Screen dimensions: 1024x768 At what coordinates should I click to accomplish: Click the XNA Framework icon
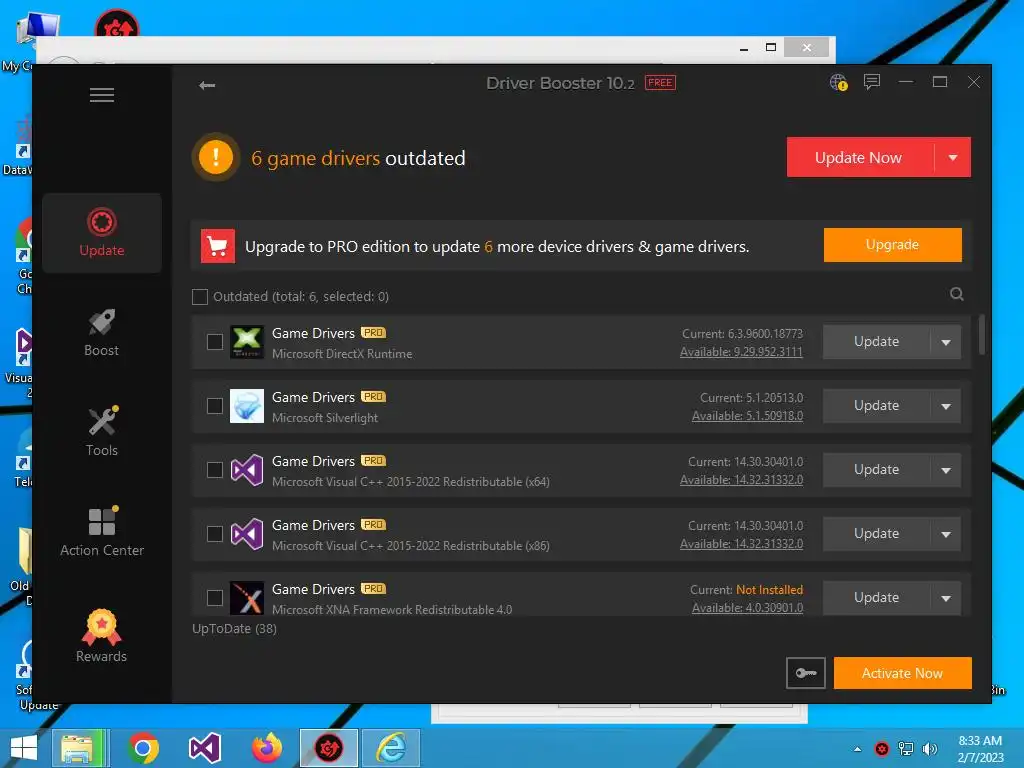pos(247,598)
